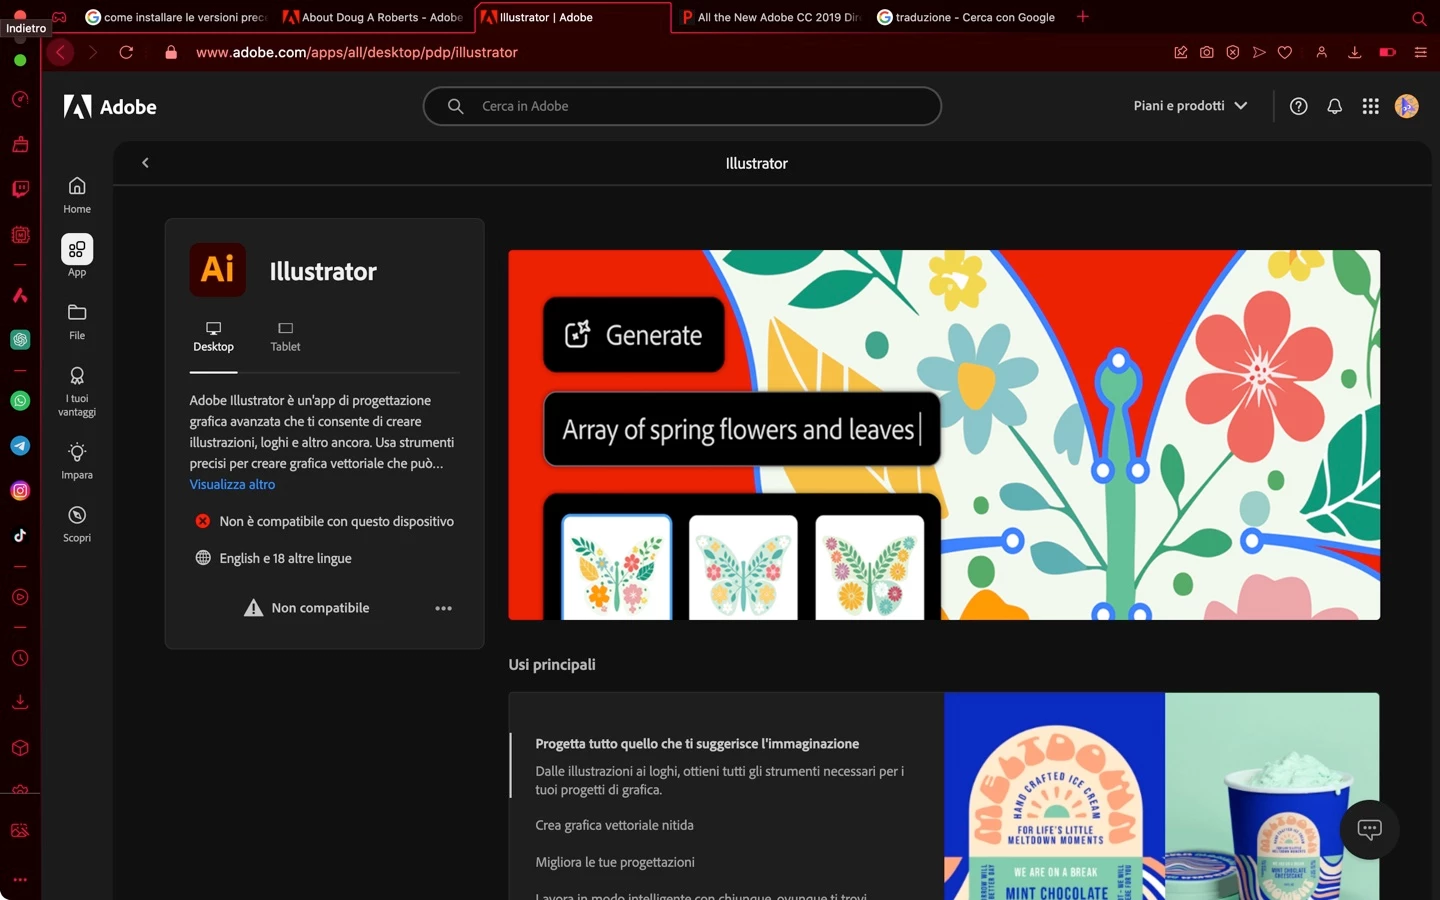Open Home in the Adobe sidebar
1440x900 pixels.
coord(77,195)
